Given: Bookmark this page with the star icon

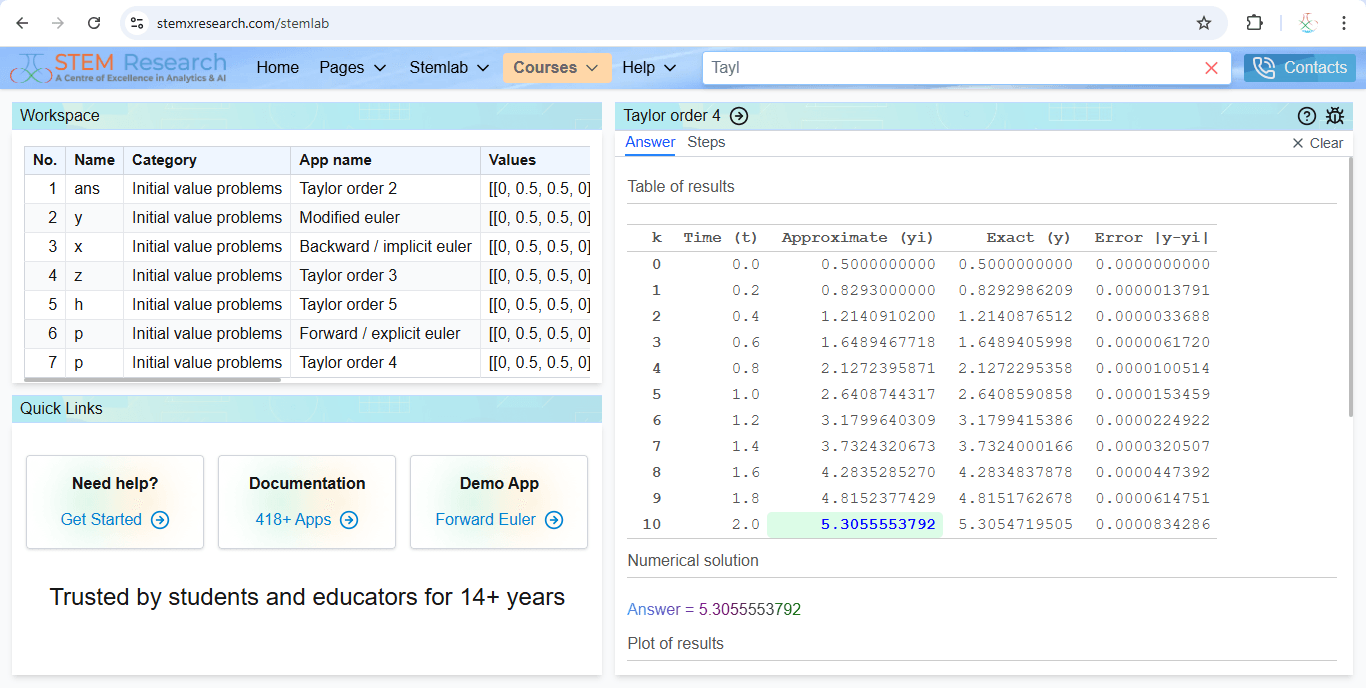Looking at the screenshot, I should click(1204, 23).
